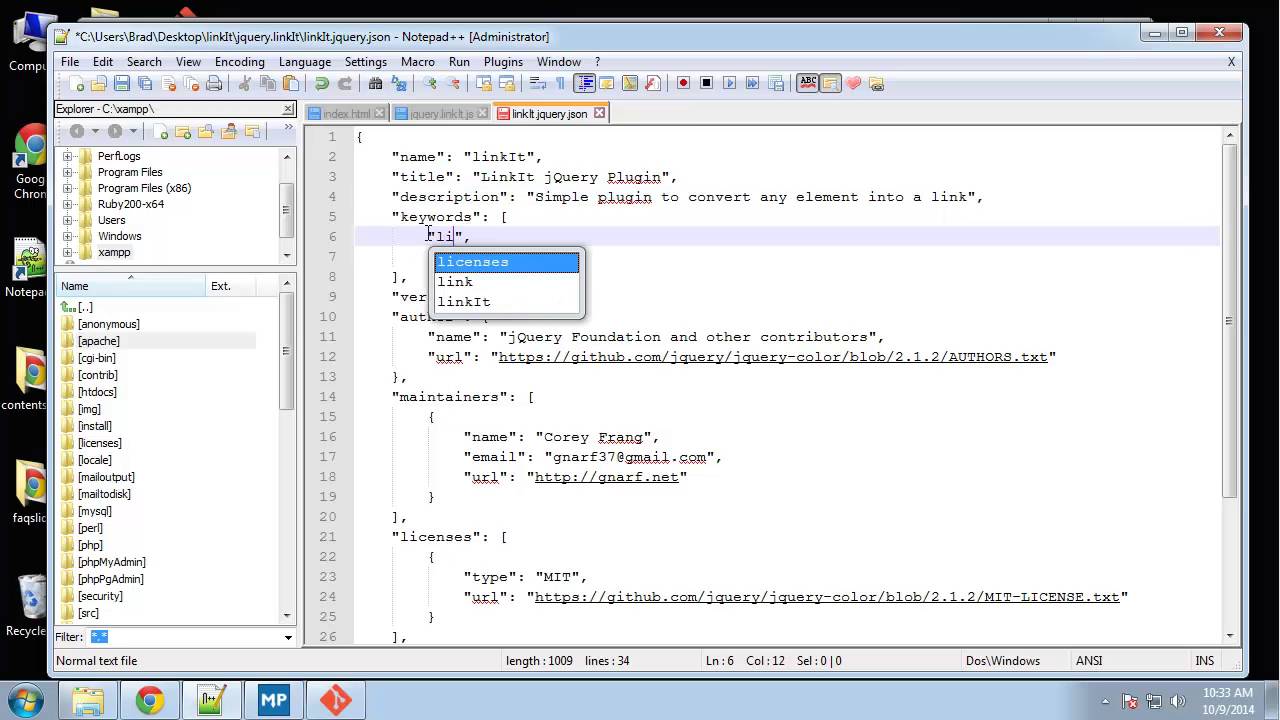Switch to index.html tab
The height and width of the screenshot is (720, 1280).
[x=346, y=114]
